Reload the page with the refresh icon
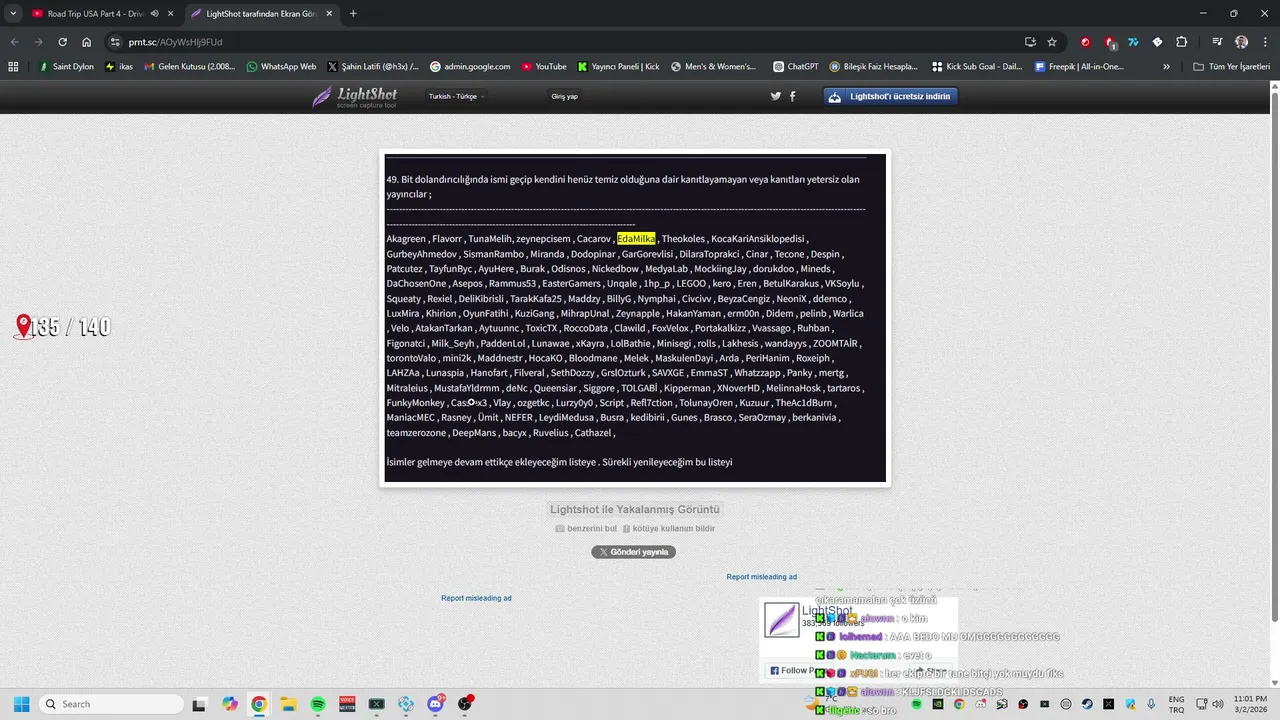This screenshot has height=720, width=1280. pyautogui.click(x=62, y=42)
